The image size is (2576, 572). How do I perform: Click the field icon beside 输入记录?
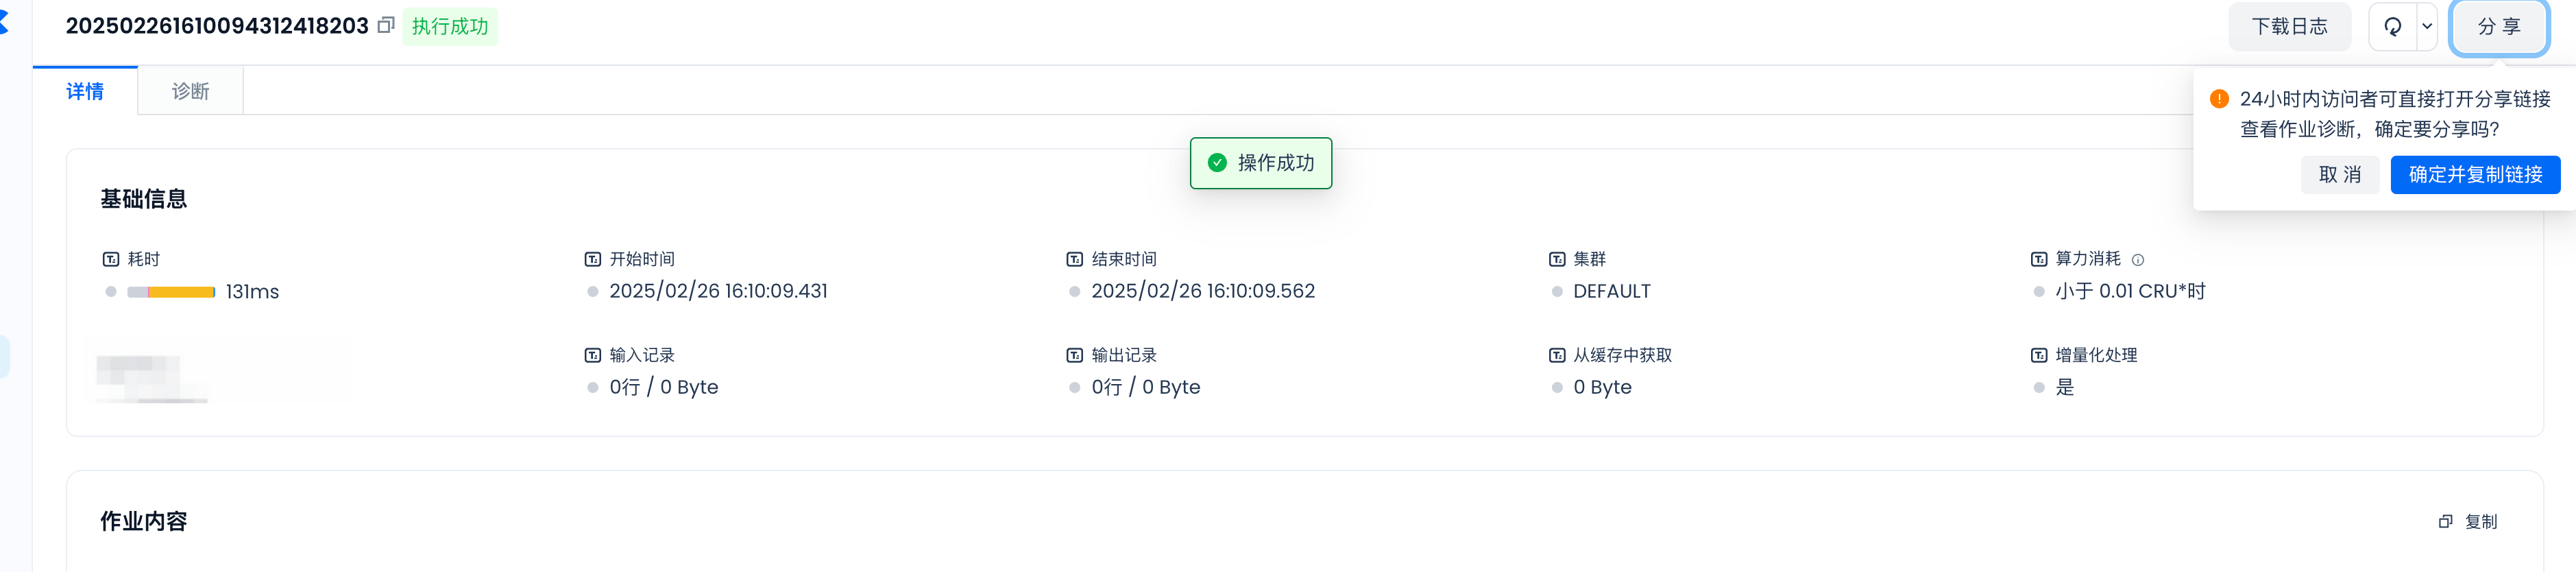coord(593,356)
